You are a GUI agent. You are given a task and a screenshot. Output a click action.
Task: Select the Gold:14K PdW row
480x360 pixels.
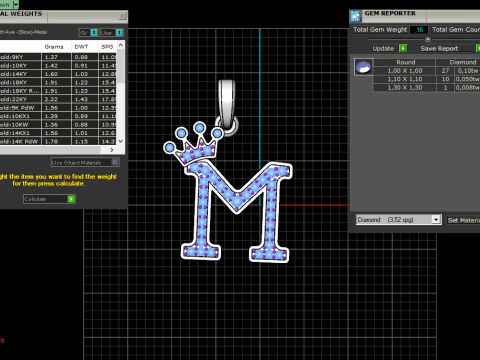[58, 141]
